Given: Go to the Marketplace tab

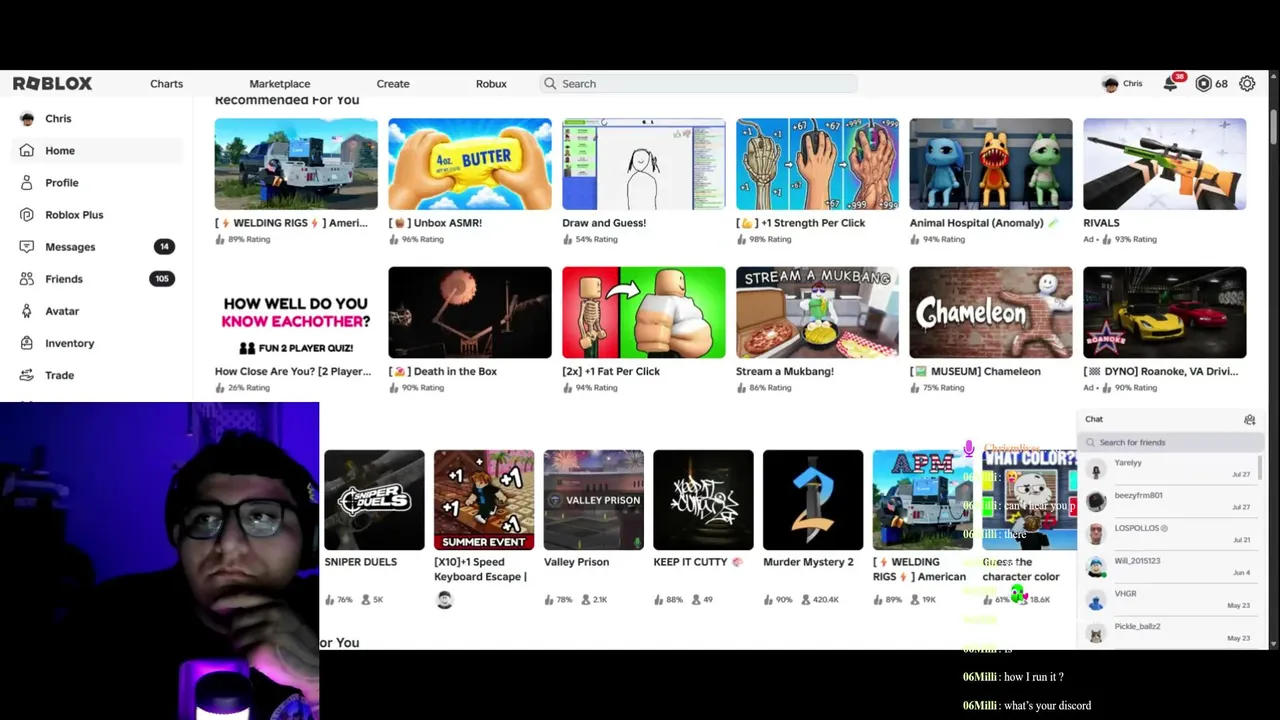Looking at the screenshot, I should click(x=280, y=84).
